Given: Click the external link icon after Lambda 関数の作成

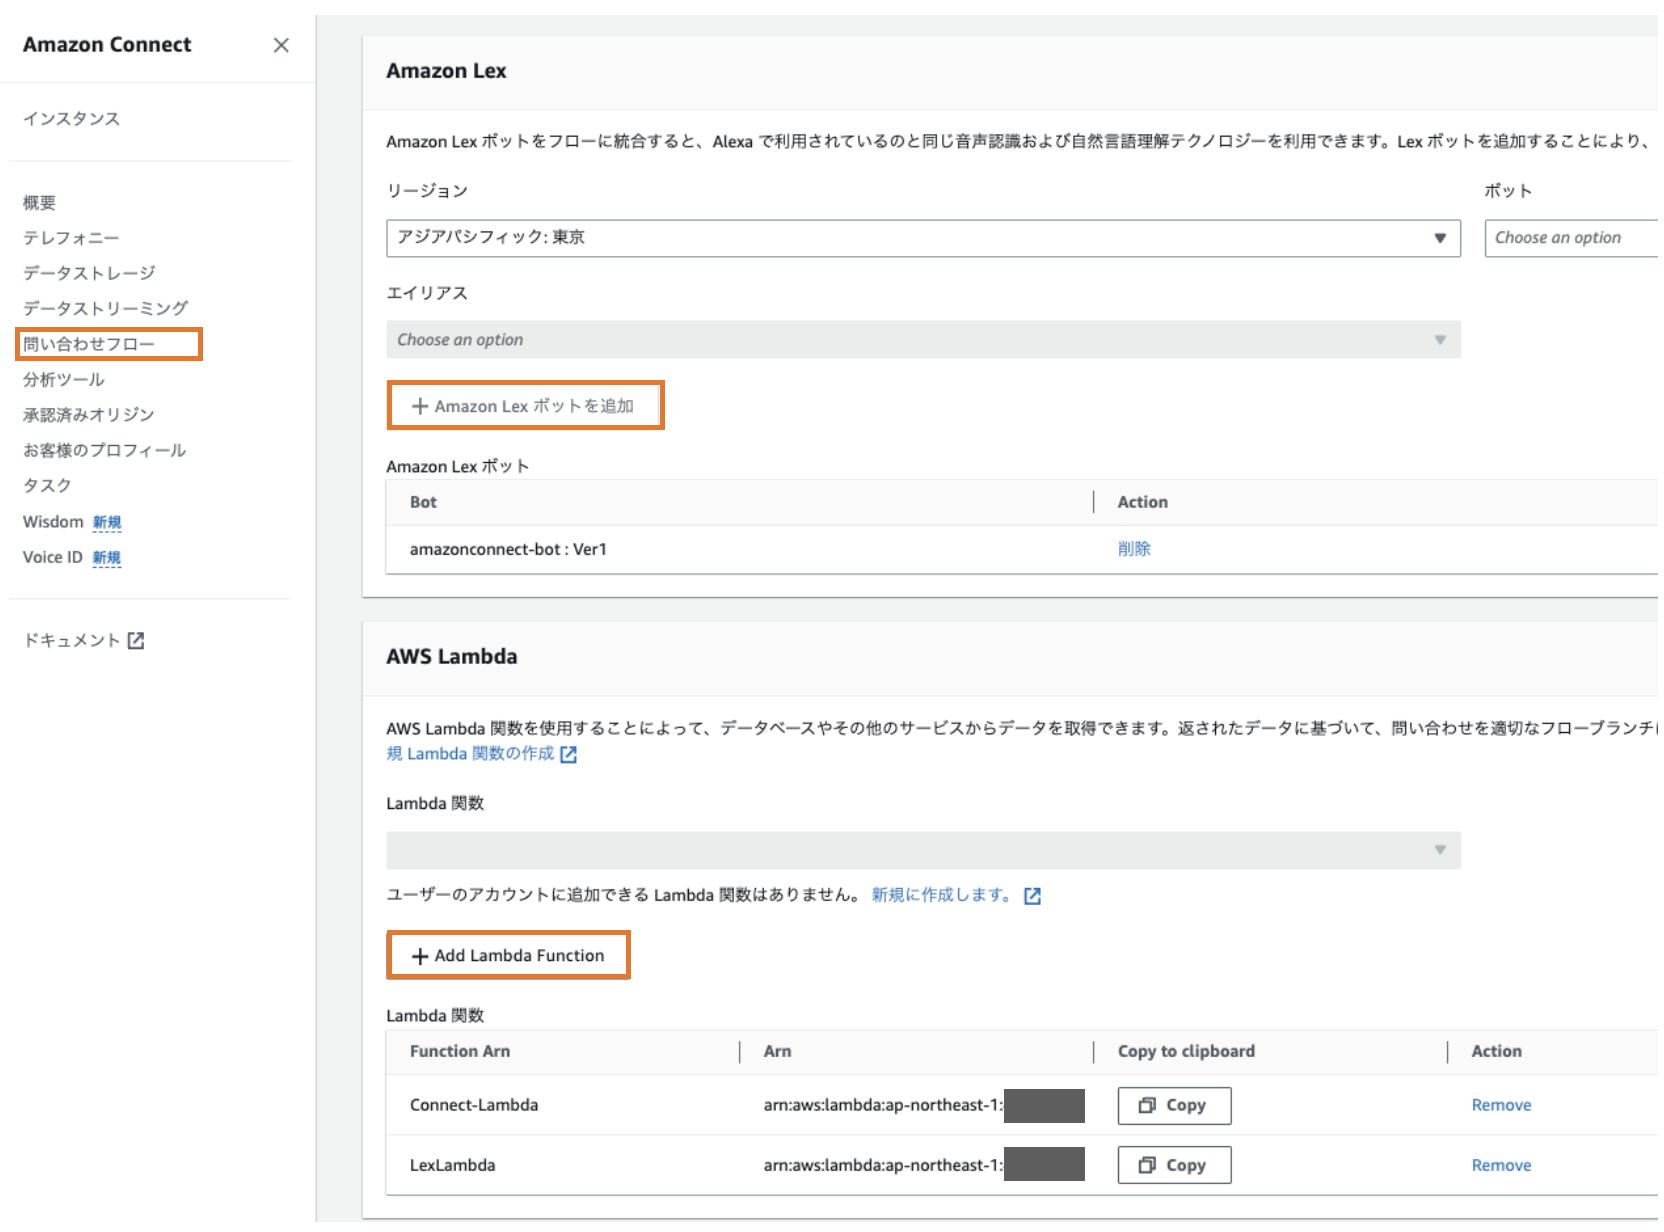Looking at the screenshot, I should (568, 754).
